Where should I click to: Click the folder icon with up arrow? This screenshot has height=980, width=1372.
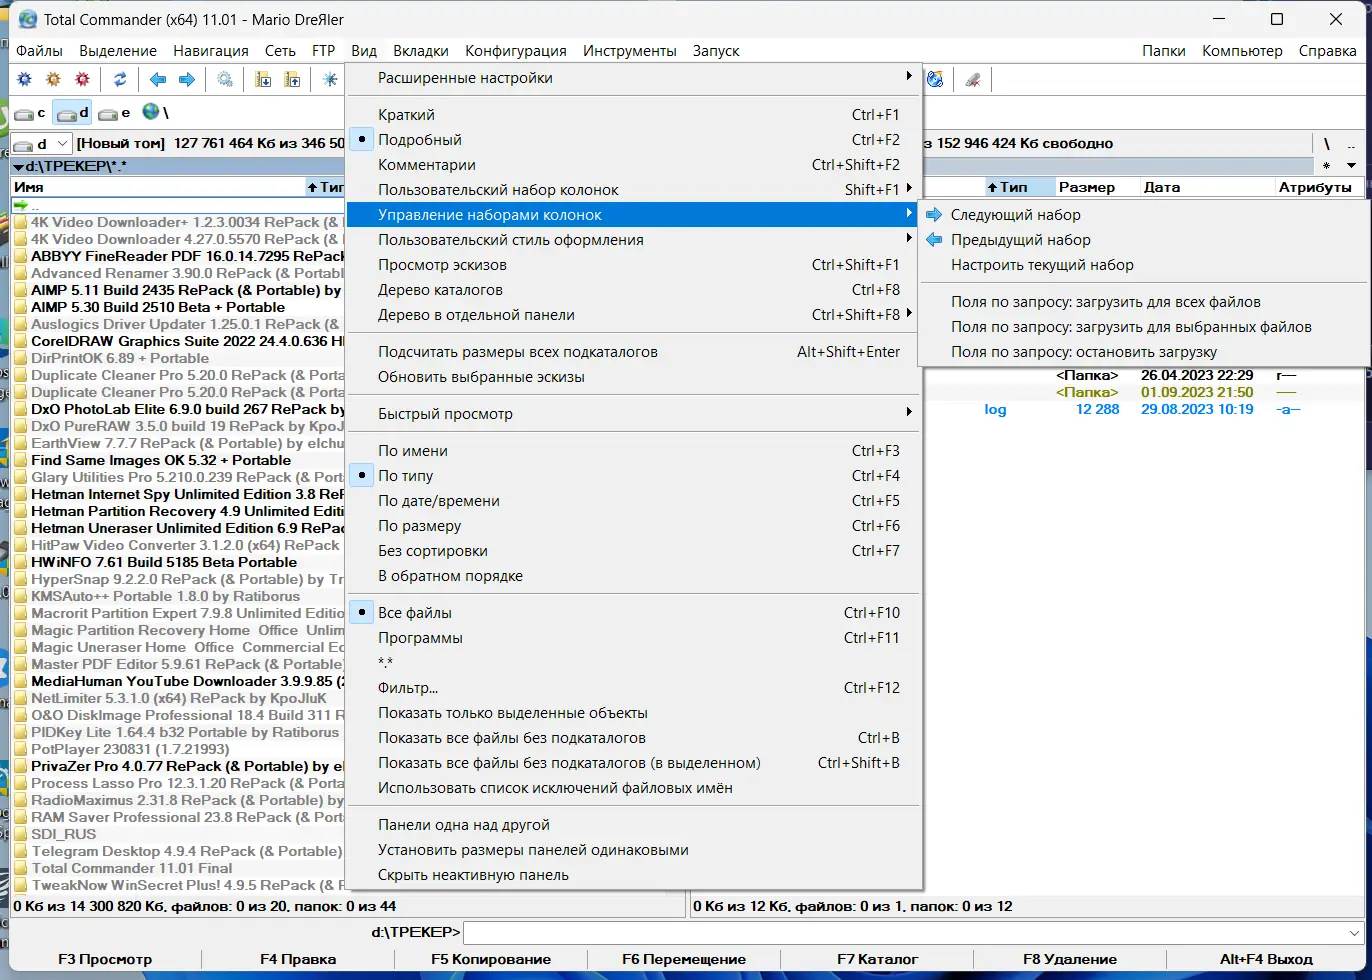pyautogui.click(x=293, y=80)
